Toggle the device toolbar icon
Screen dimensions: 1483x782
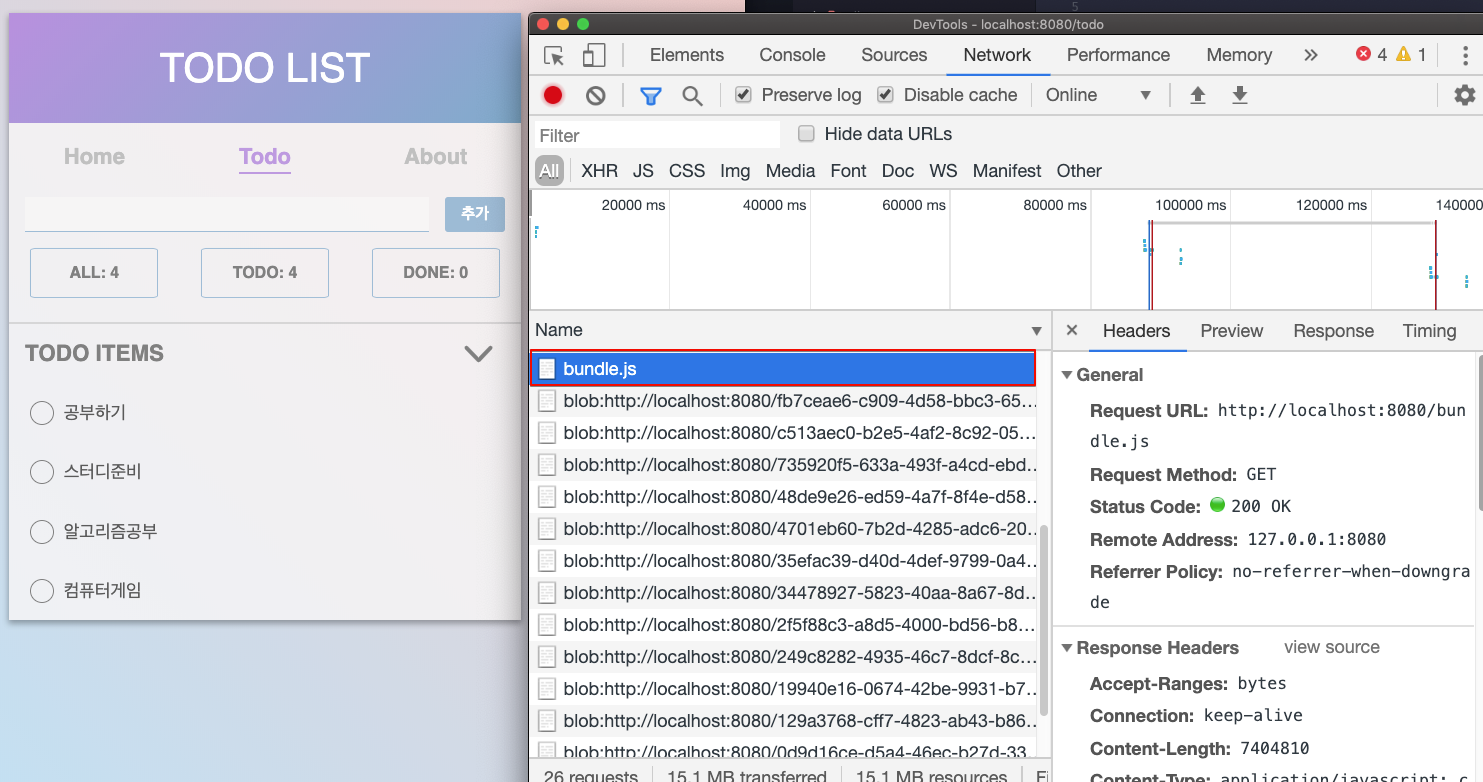point(594,55)
